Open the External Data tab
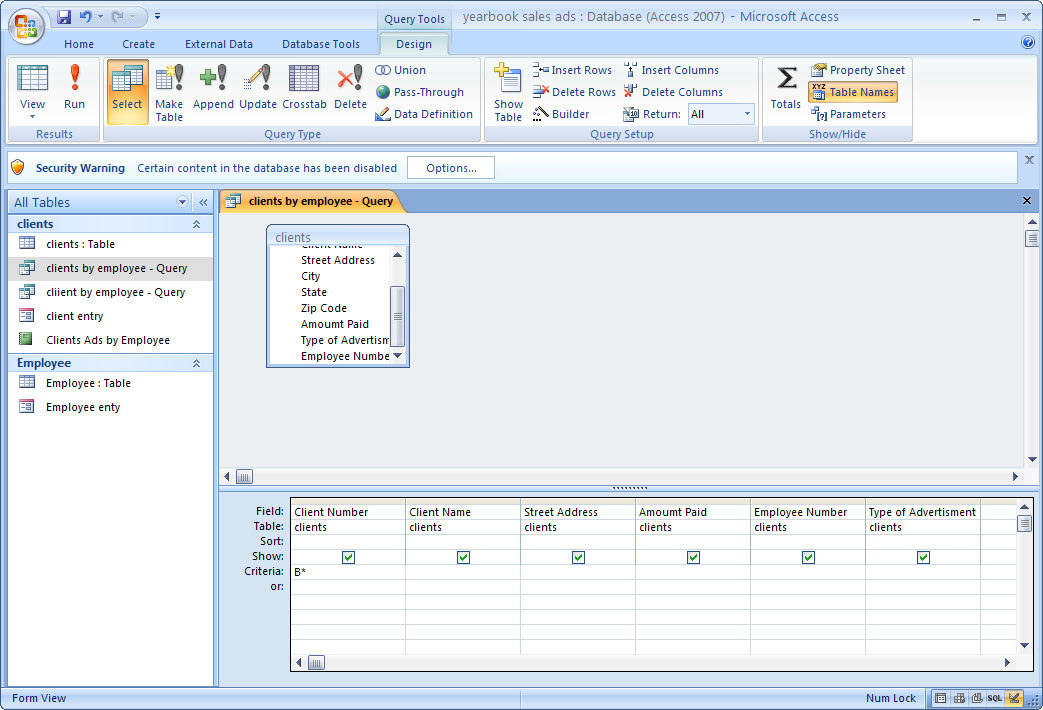1043x710 pixels. (x=219, y=44)
